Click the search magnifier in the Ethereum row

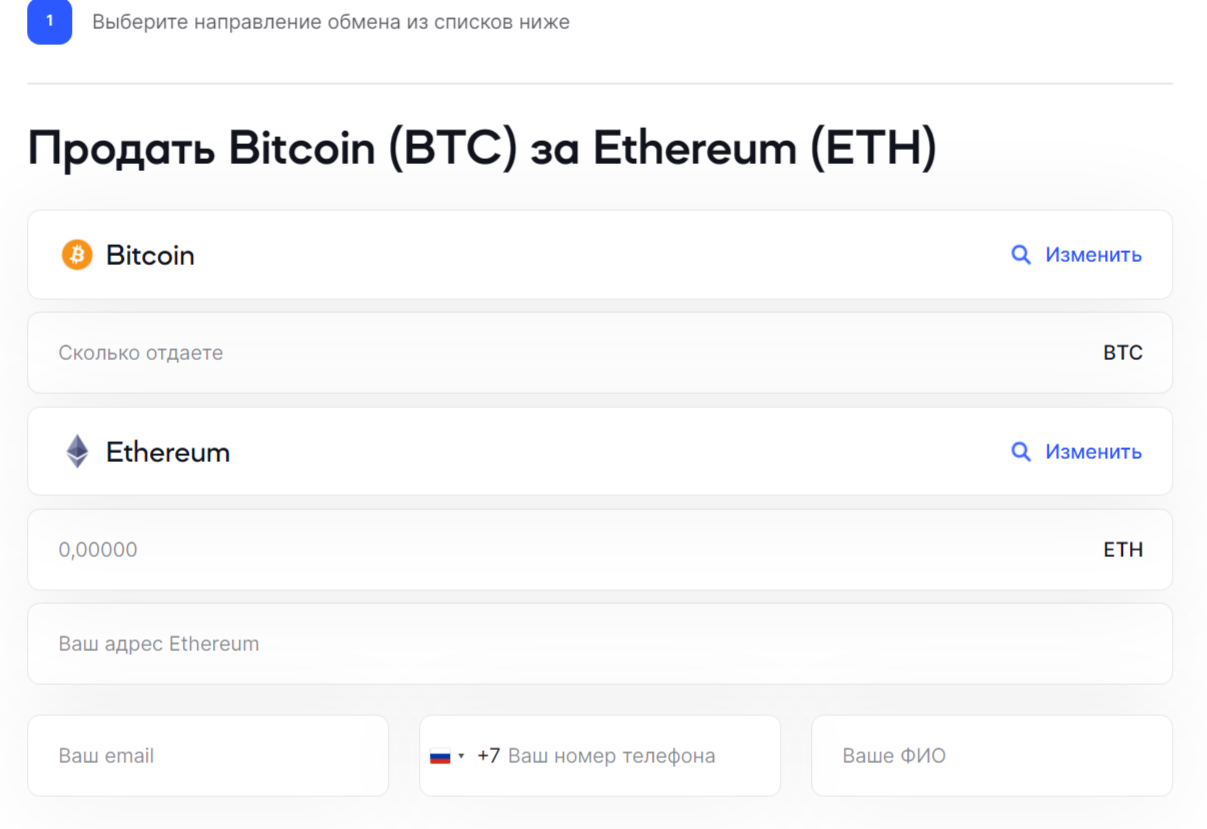coord(1020,452)
